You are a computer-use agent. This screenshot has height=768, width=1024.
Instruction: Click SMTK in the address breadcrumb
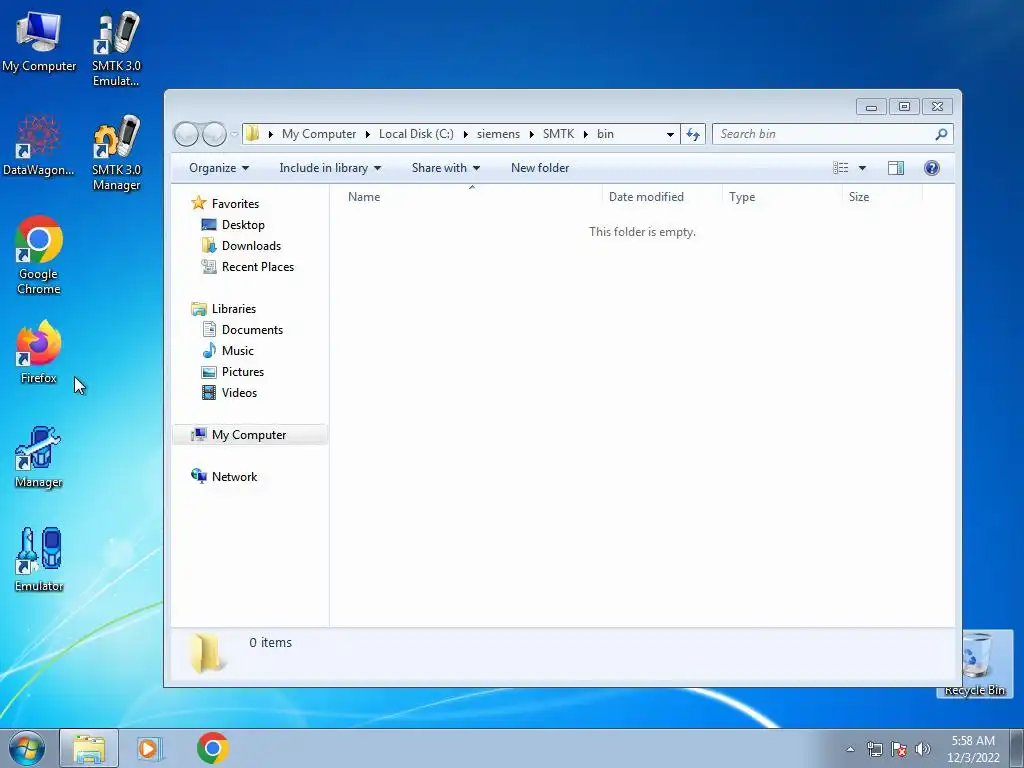click(558, 134)
